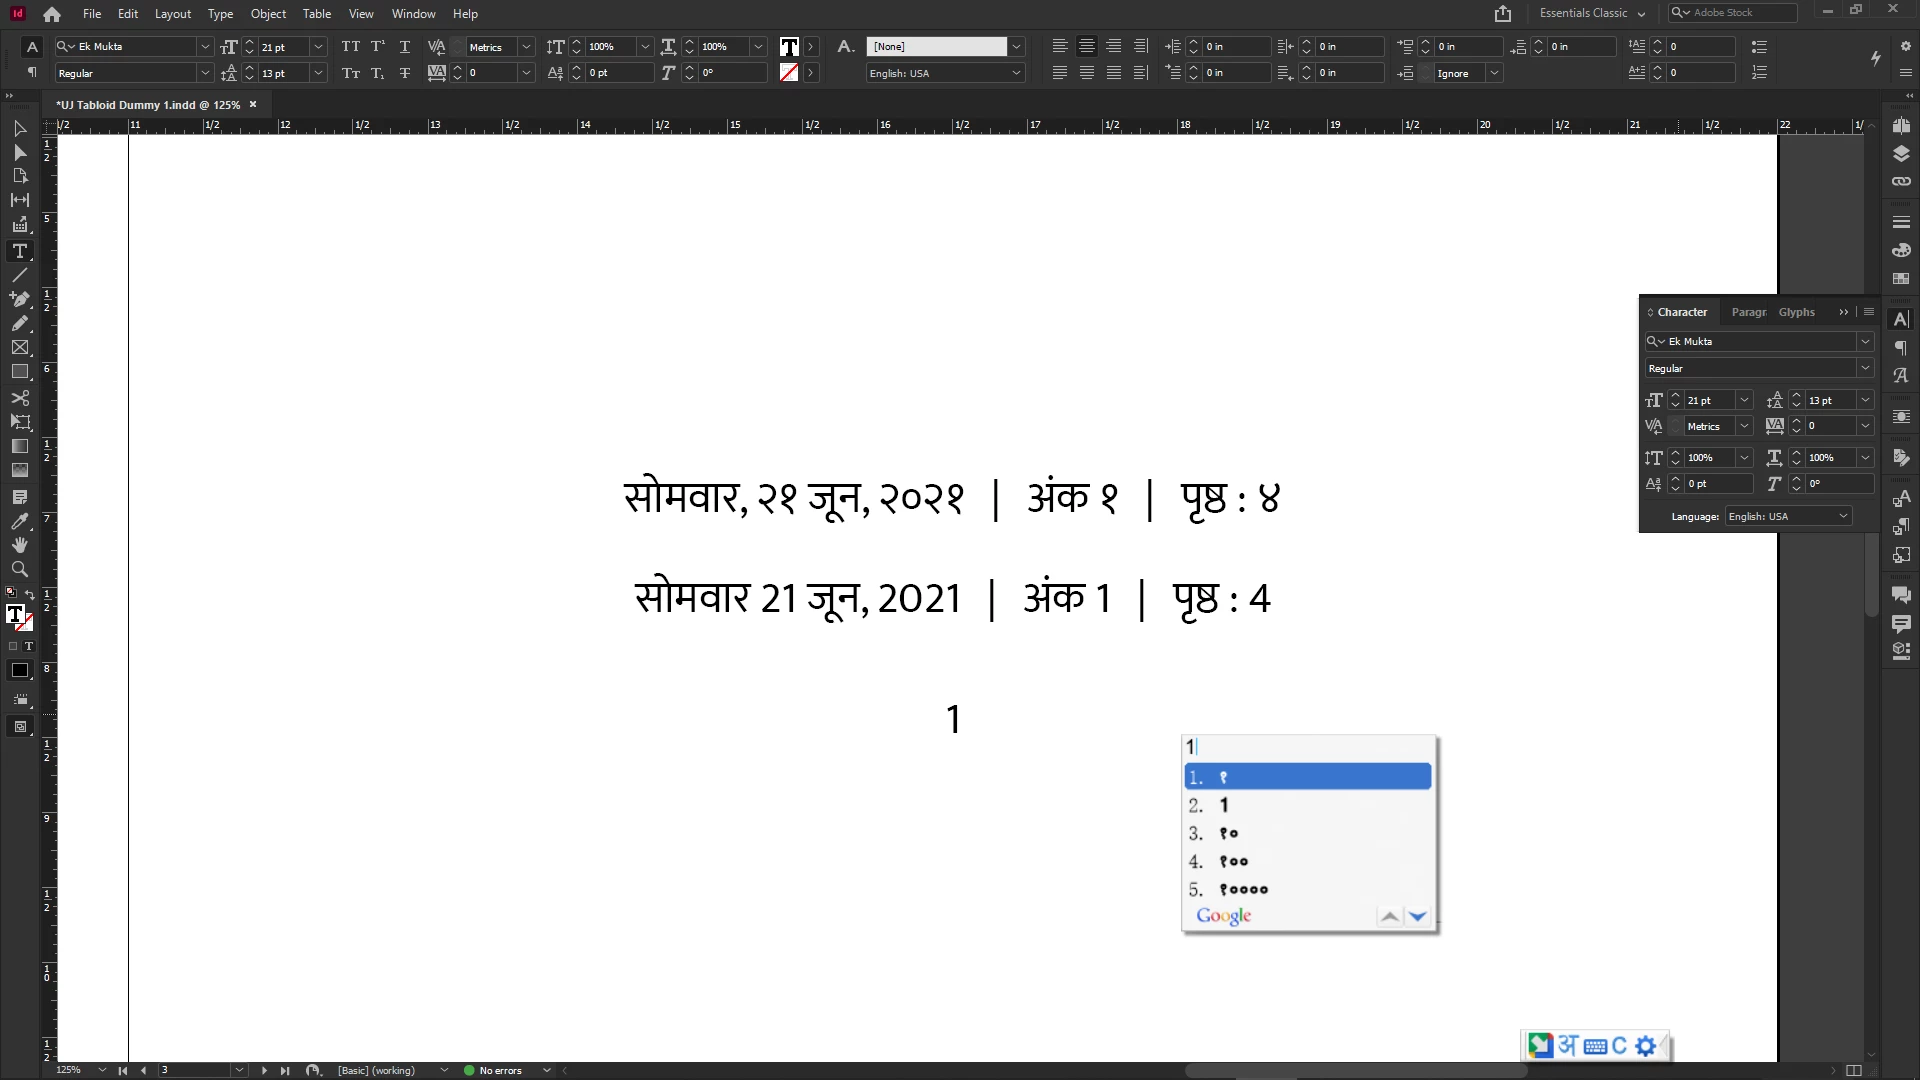Select the Pen tool
Image resolution: width=1920 pixels, height=1080 pixels.
pos(19,299)
